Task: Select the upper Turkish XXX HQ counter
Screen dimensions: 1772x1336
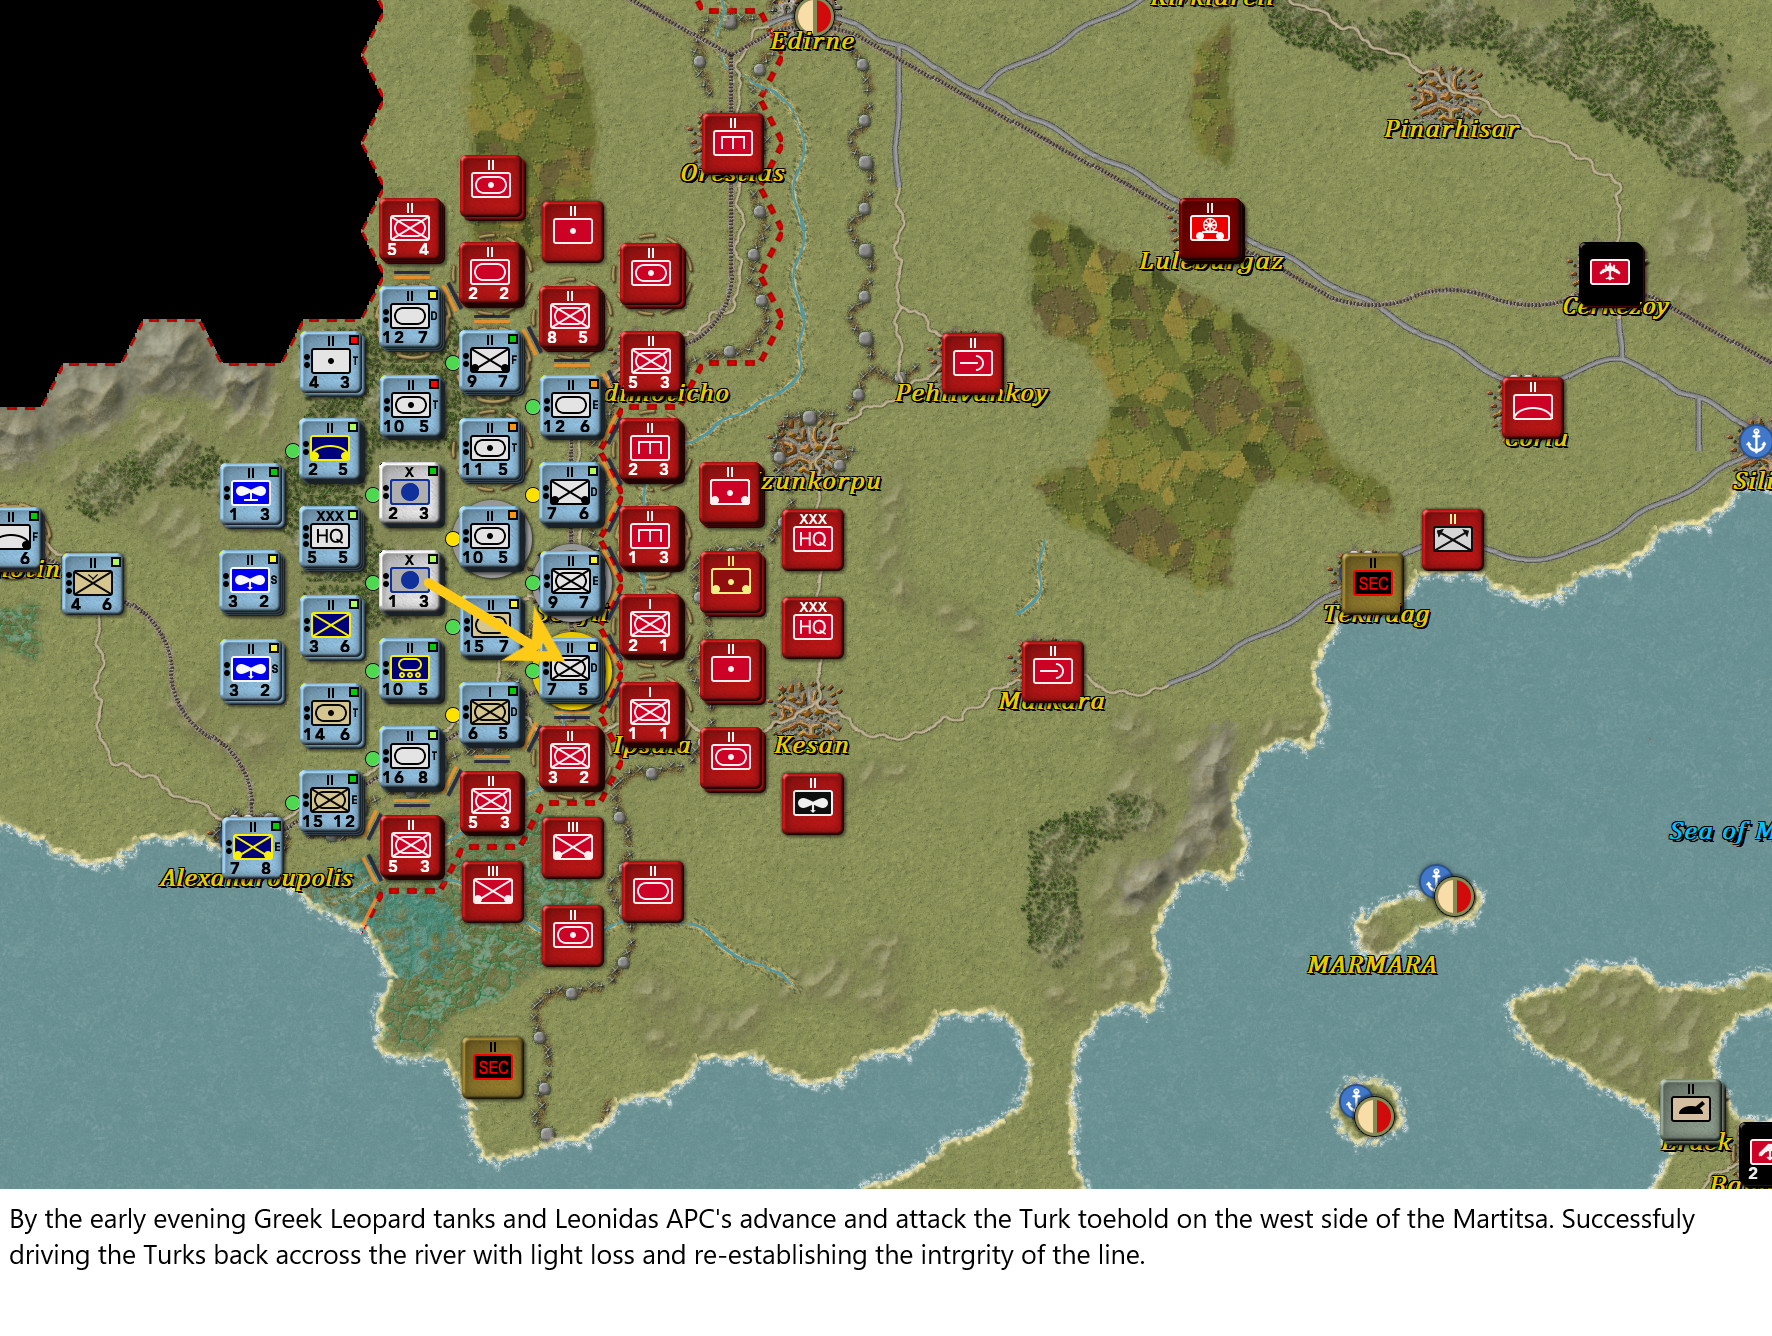Action: point(812,539)
